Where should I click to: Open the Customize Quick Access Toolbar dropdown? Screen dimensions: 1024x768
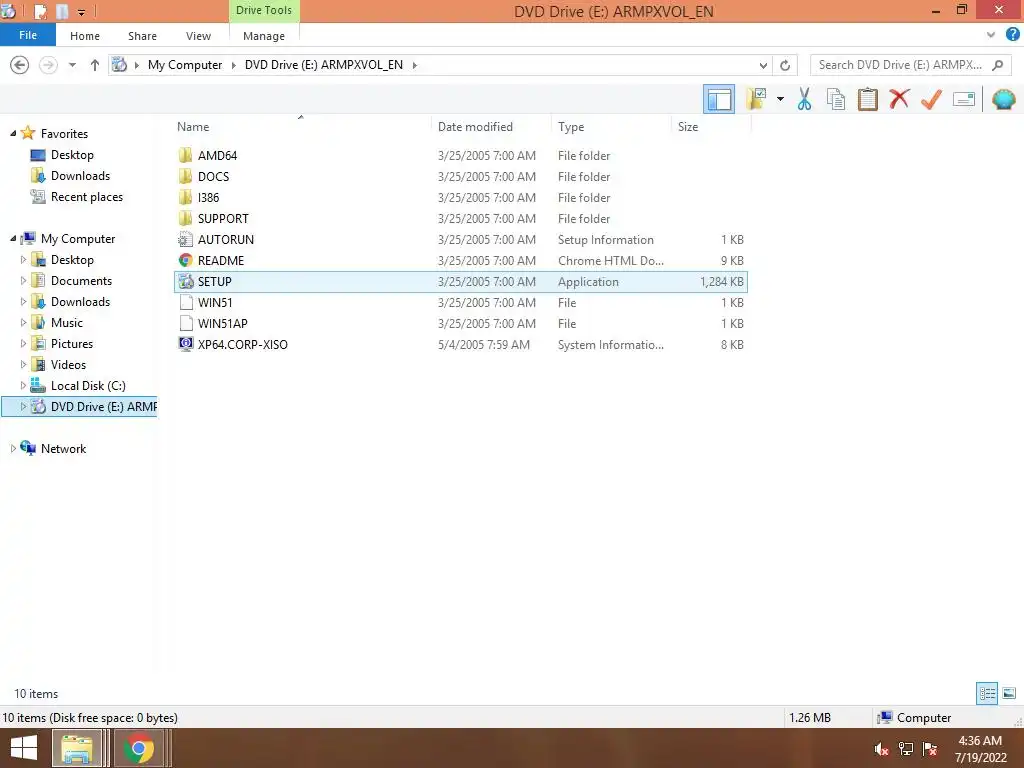82,12
